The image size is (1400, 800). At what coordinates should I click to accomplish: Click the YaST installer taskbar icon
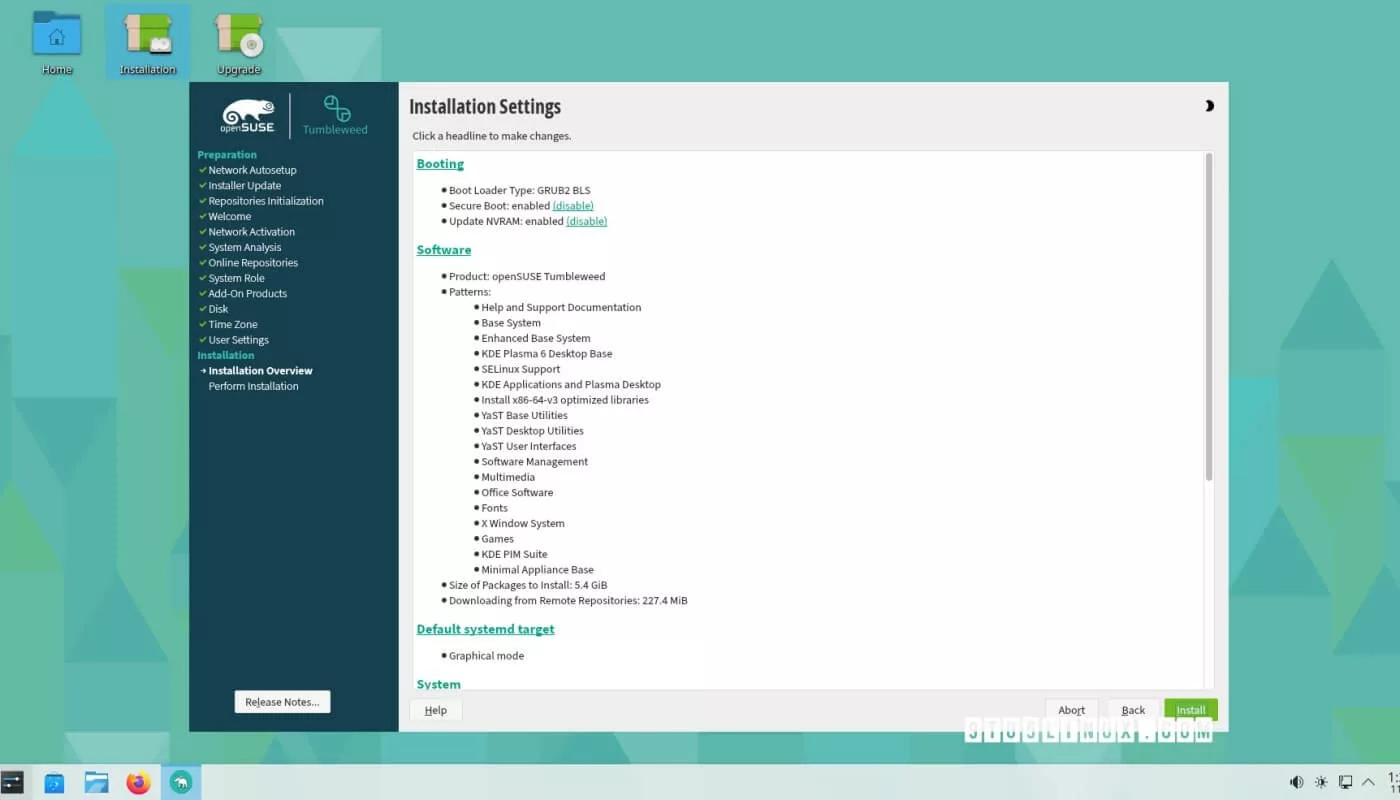click(x=181, y=783)
